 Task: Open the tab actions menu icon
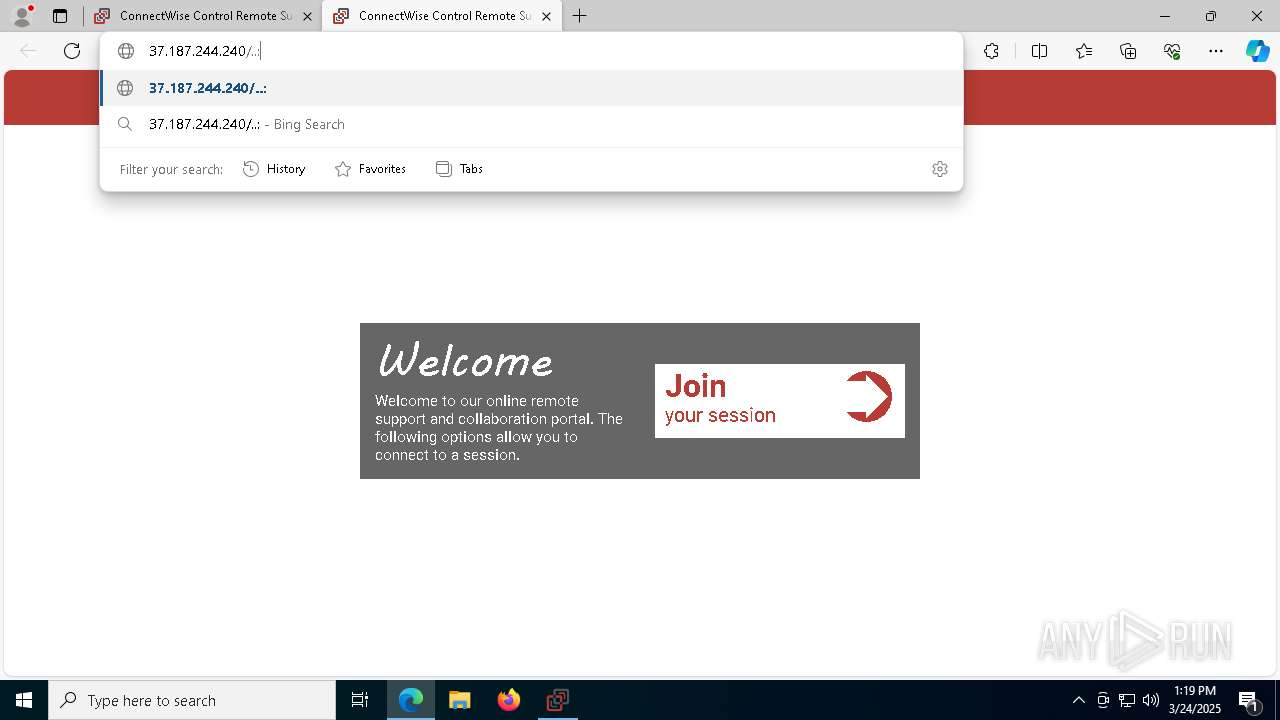60,16
